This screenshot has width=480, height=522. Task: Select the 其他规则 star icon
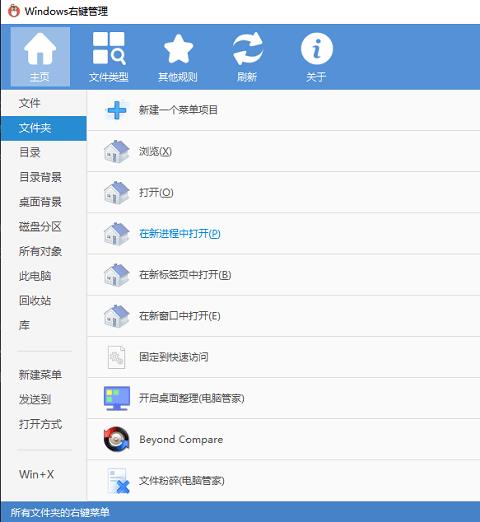[x=178, y=49]
